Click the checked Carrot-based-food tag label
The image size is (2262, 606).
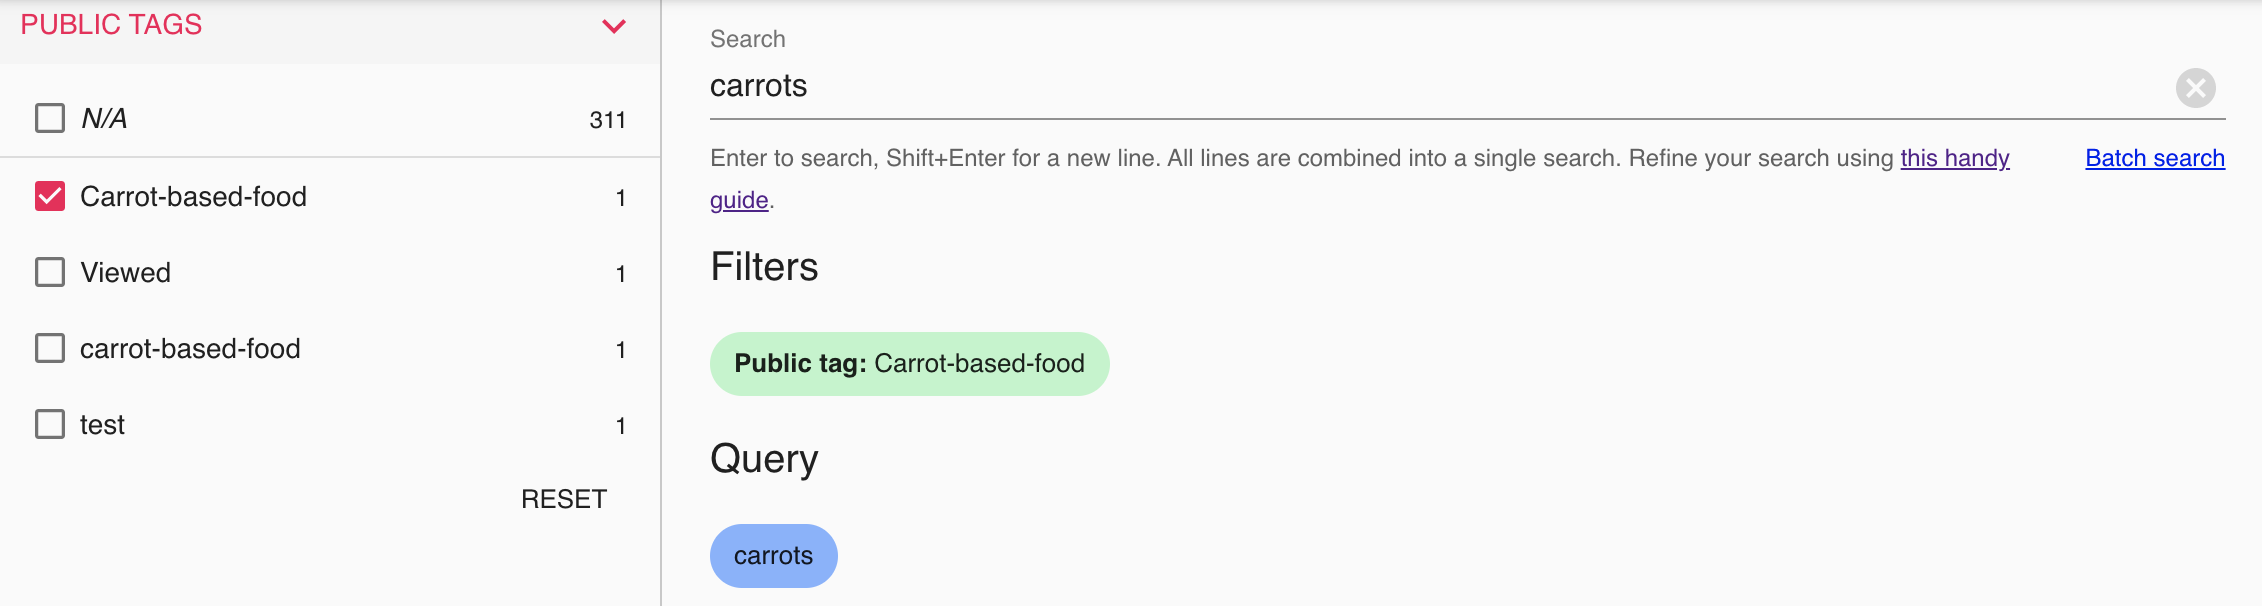[193, 197]
